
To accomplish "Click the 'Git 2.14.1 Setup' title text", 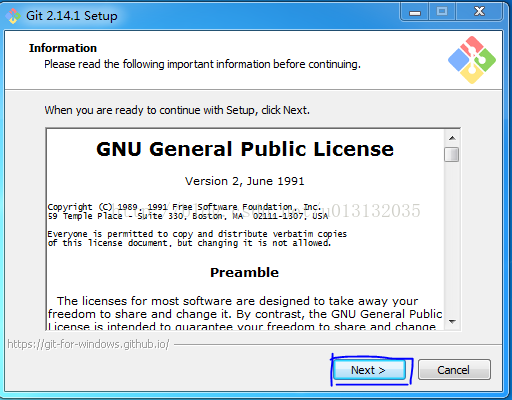I will point(72,16).
